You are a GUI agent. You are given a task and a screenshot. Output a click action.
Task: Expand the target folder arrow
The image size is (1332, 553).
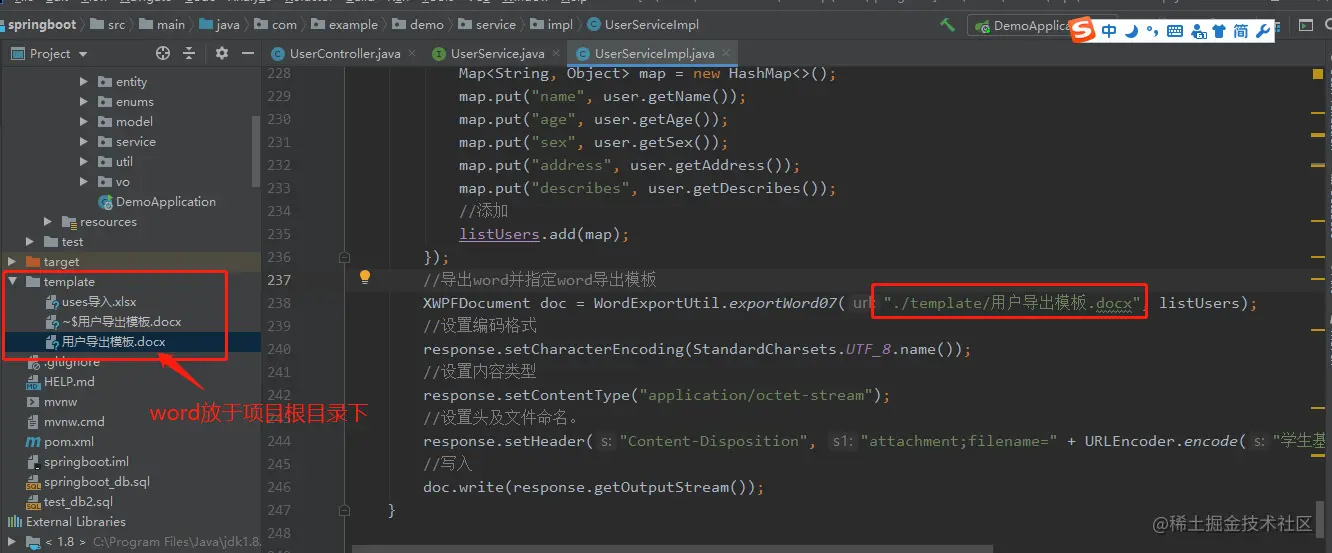click(12, 261)
